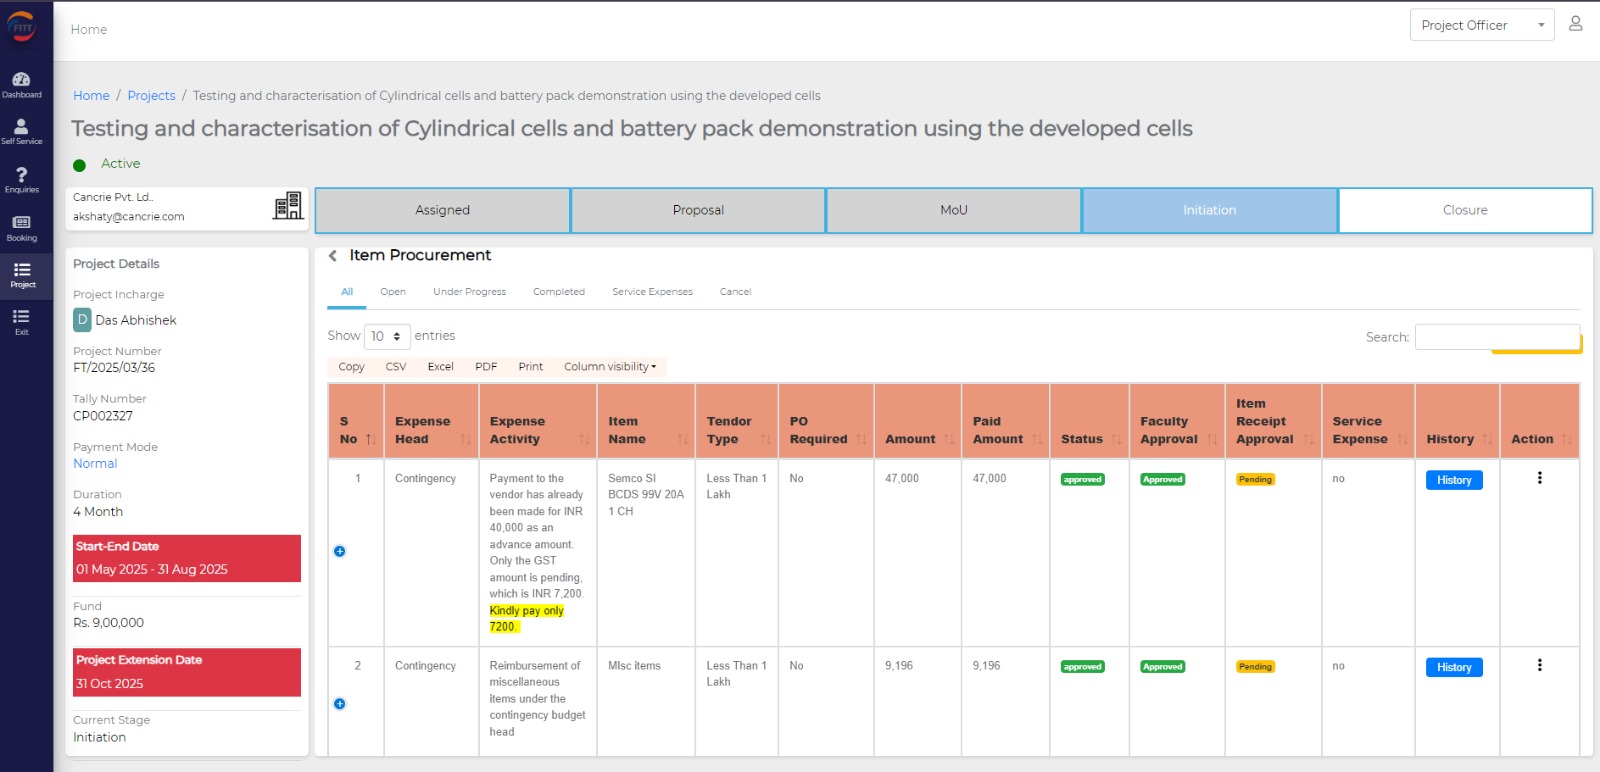Open the Project Officer role dropdown
Image resolution: width=1600 pixels, height=772 pixels.
[x=1481, y=25]
